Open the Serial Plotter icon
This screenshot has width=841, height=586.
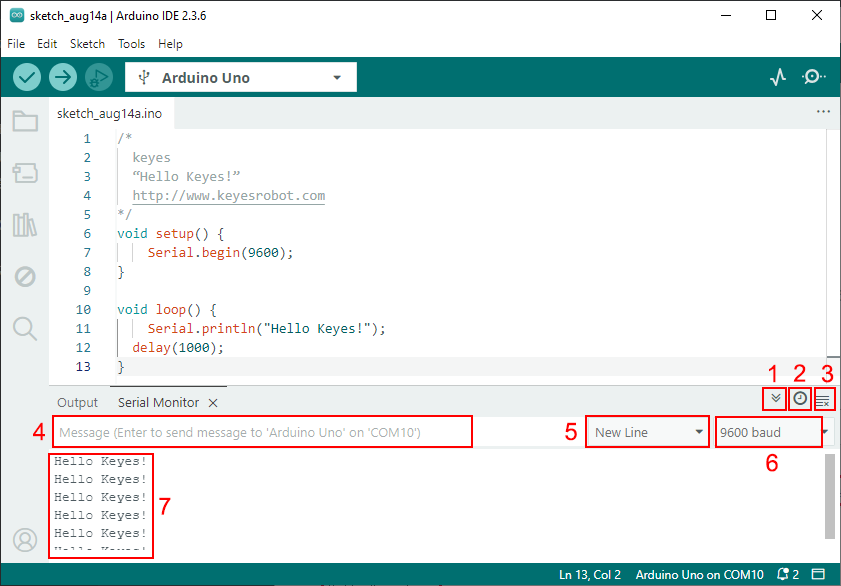(778, 77)
